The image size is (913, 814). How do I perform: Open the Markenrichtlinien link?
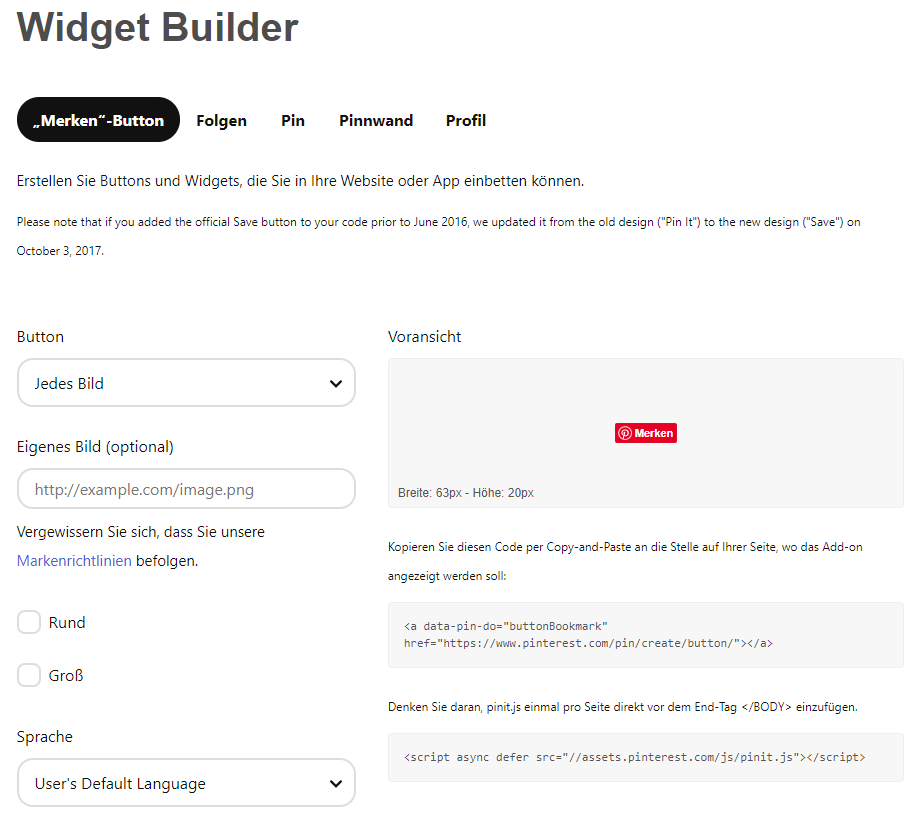click(74, 561)
